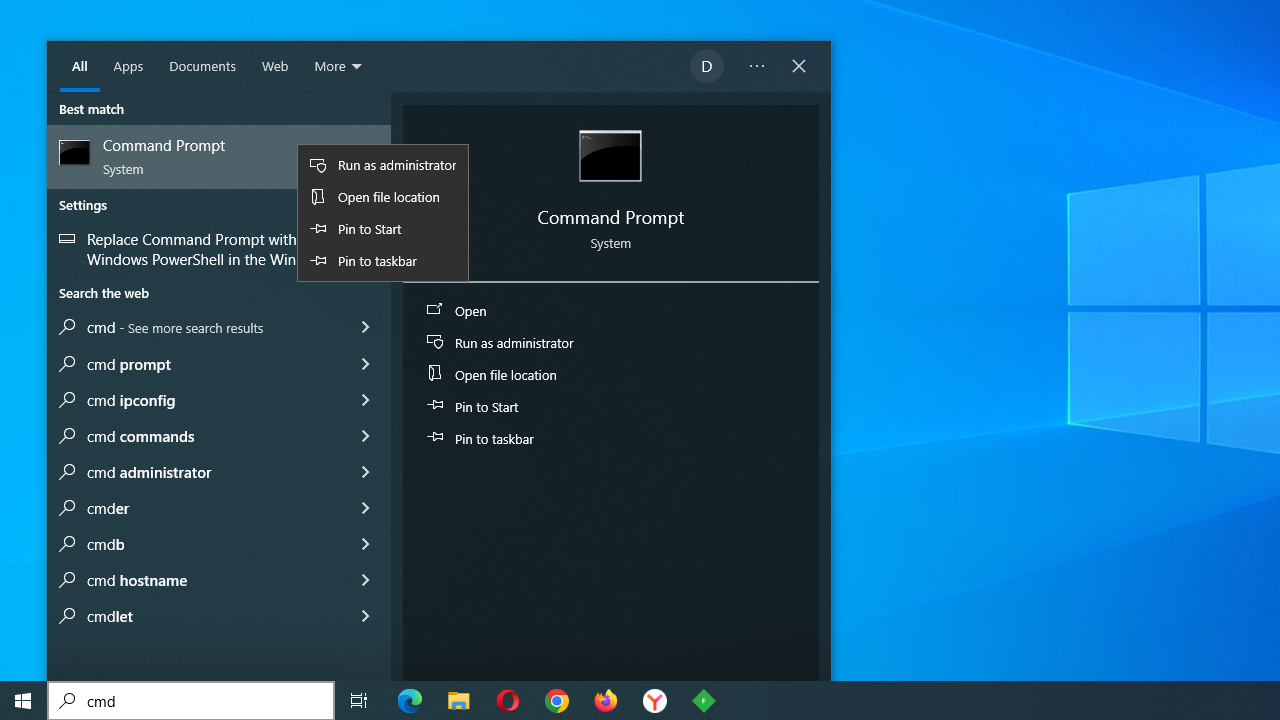Expand the cmd hostname suggestion arrow
Screen dimensions: 1280x720
click(365, 580)
